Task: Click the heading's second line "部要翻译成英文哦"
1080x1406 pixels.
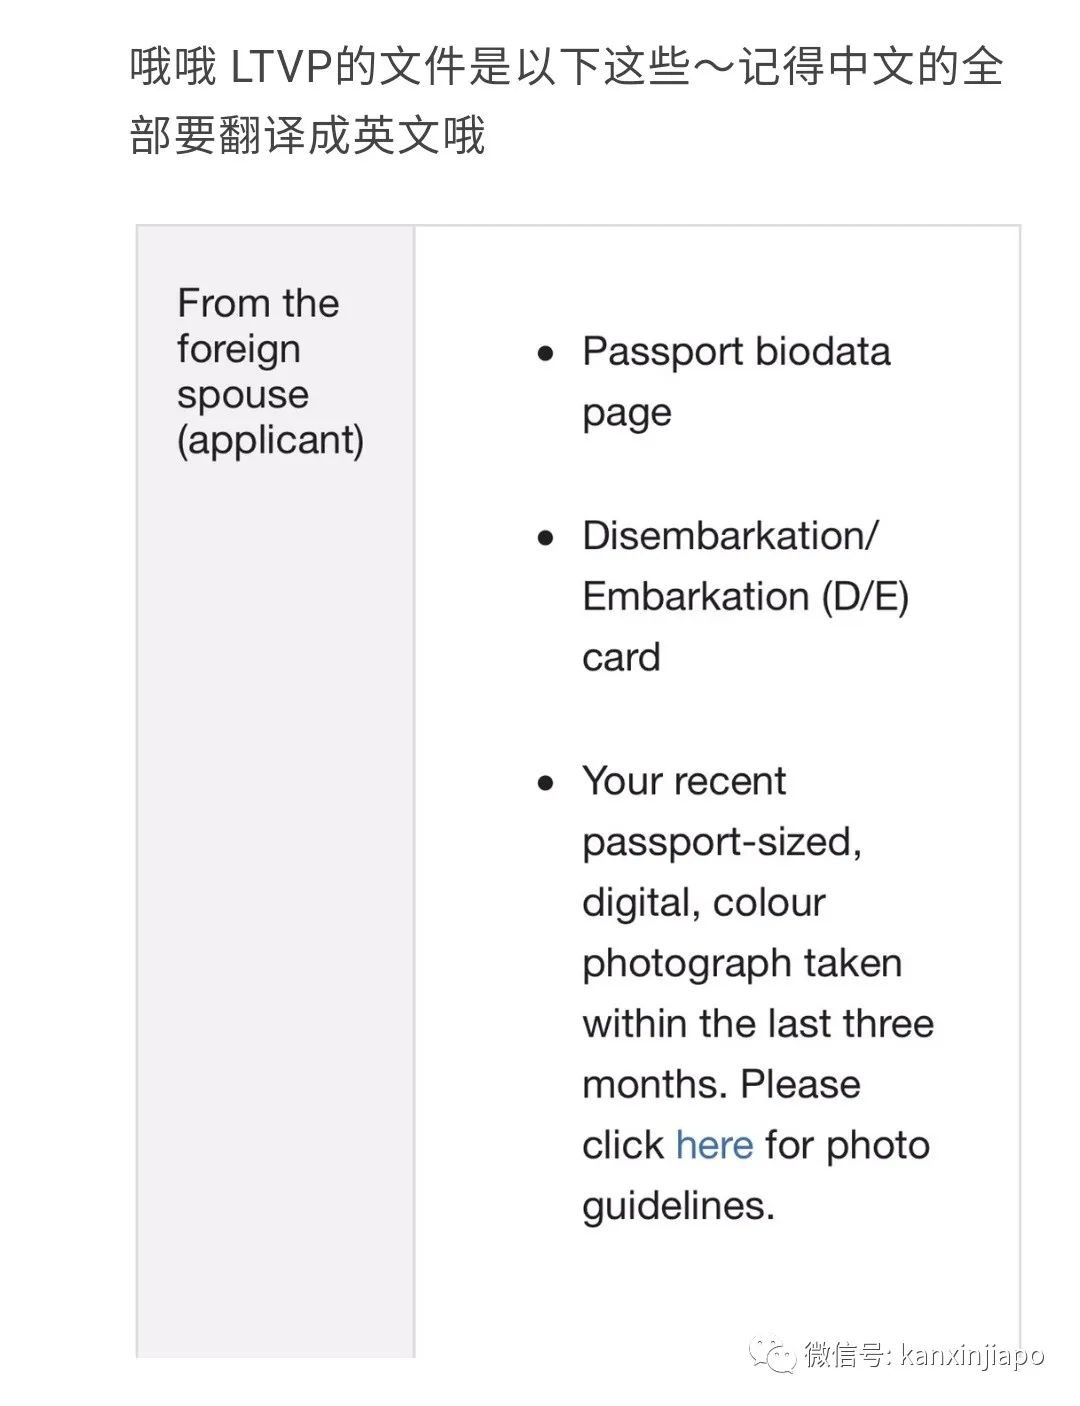Action: 308,136
